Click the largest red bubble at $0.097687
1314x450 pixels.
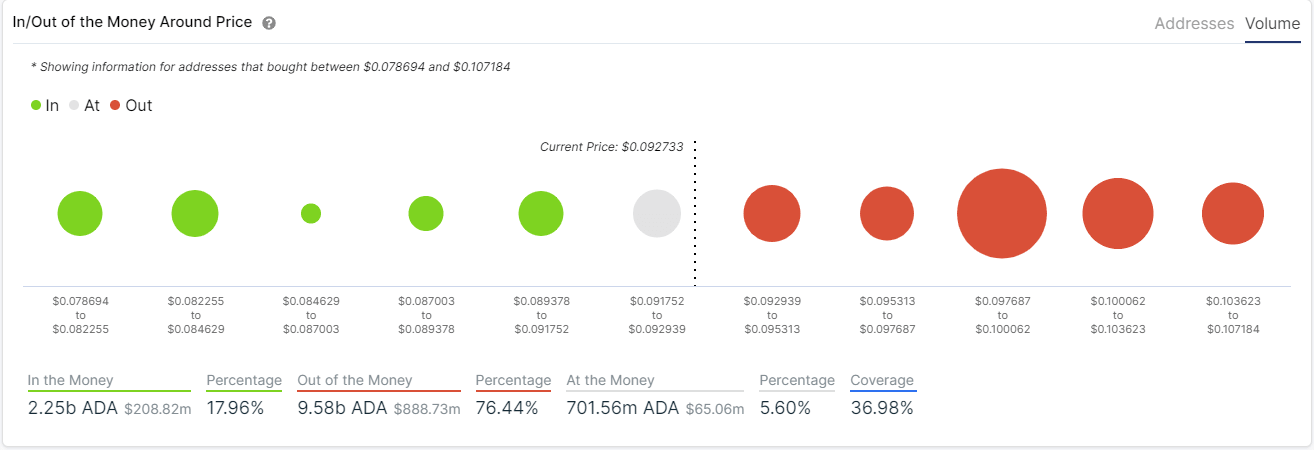1002,214
